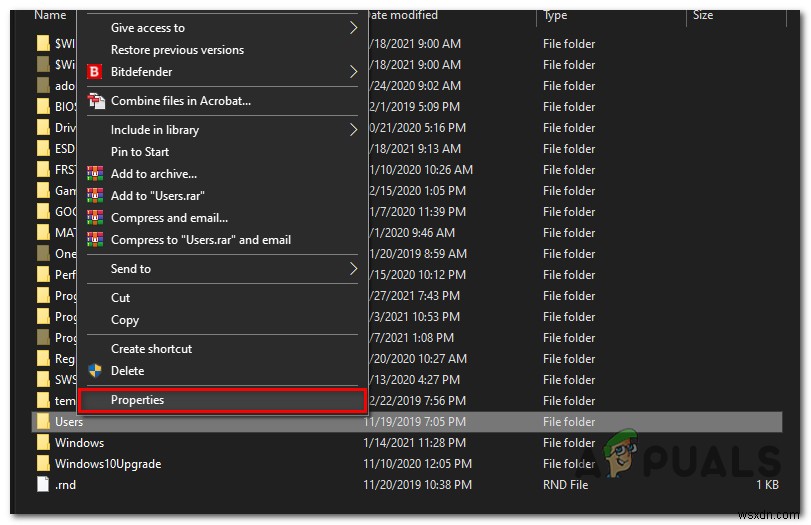
Task: Select the Users folder name
Action: pyautogui.click(x=69, y=422)
